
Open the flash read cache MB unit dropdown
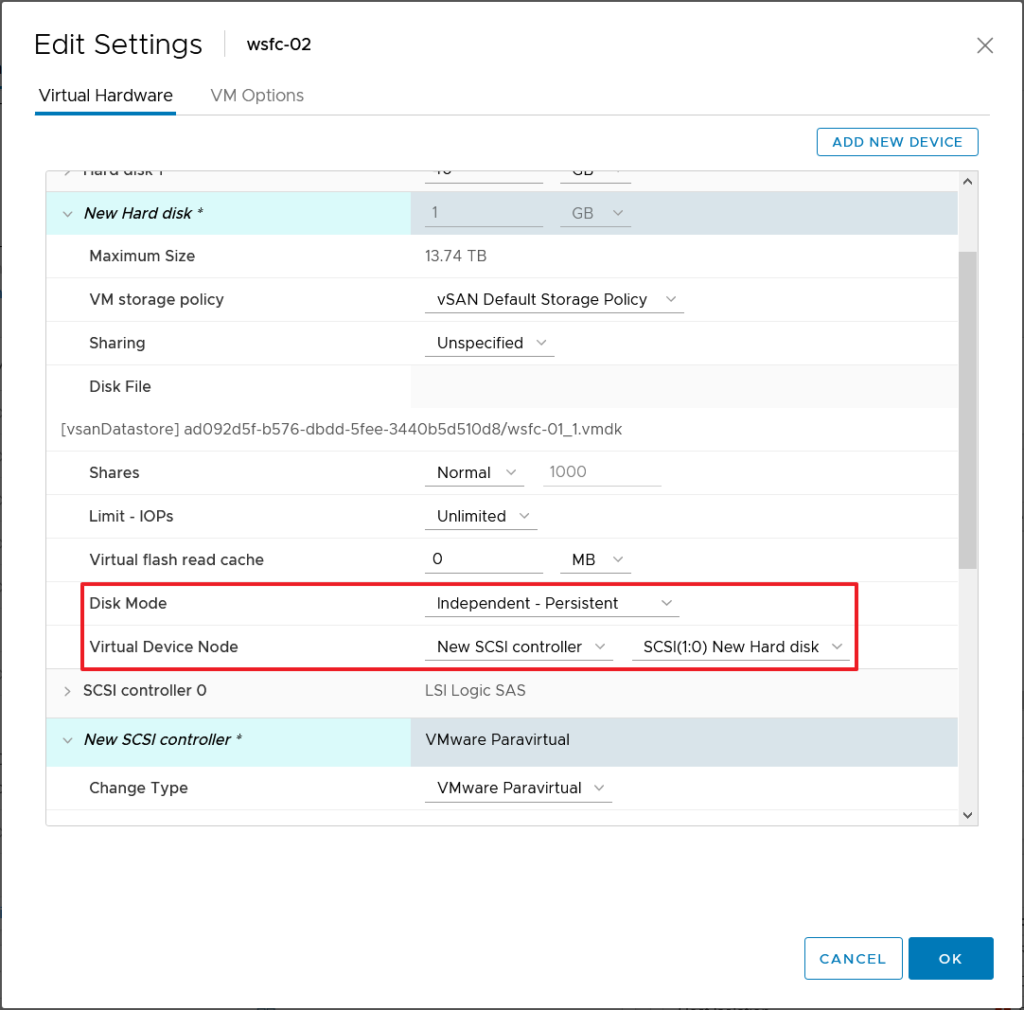(596, 560)
